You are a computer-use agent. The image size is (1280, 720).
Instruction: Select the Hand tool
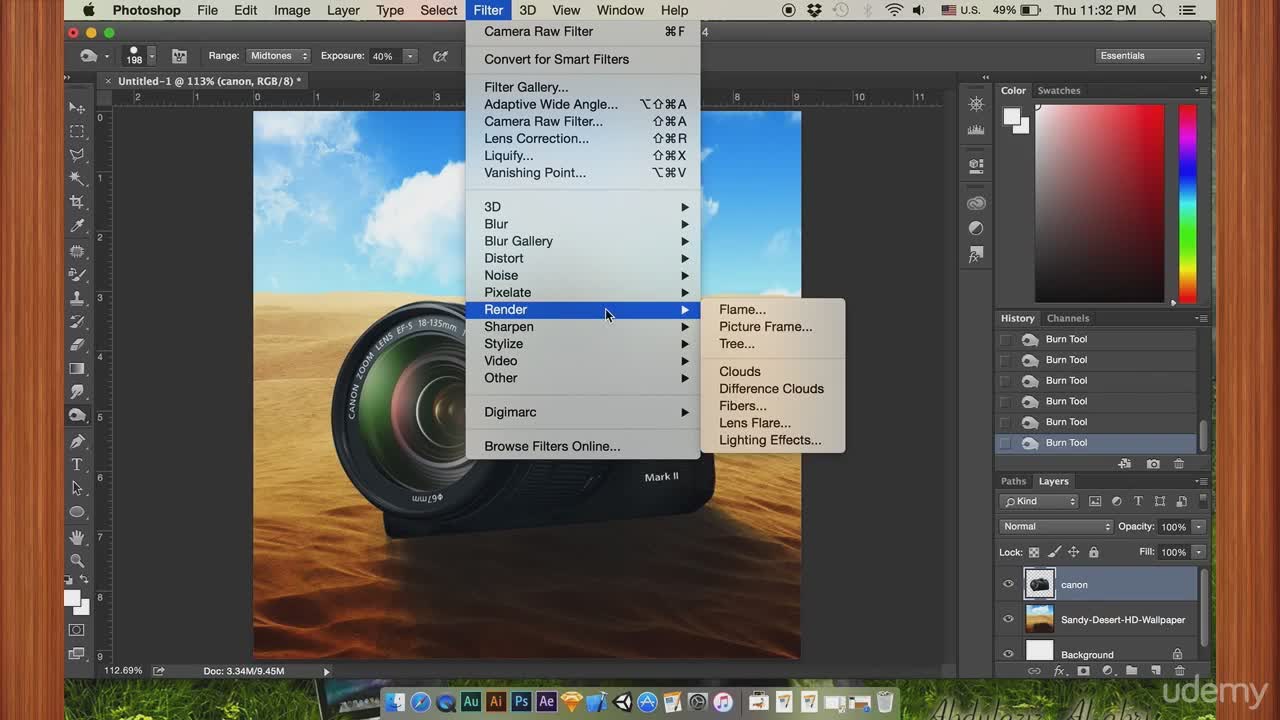click(x=77, y=537)
